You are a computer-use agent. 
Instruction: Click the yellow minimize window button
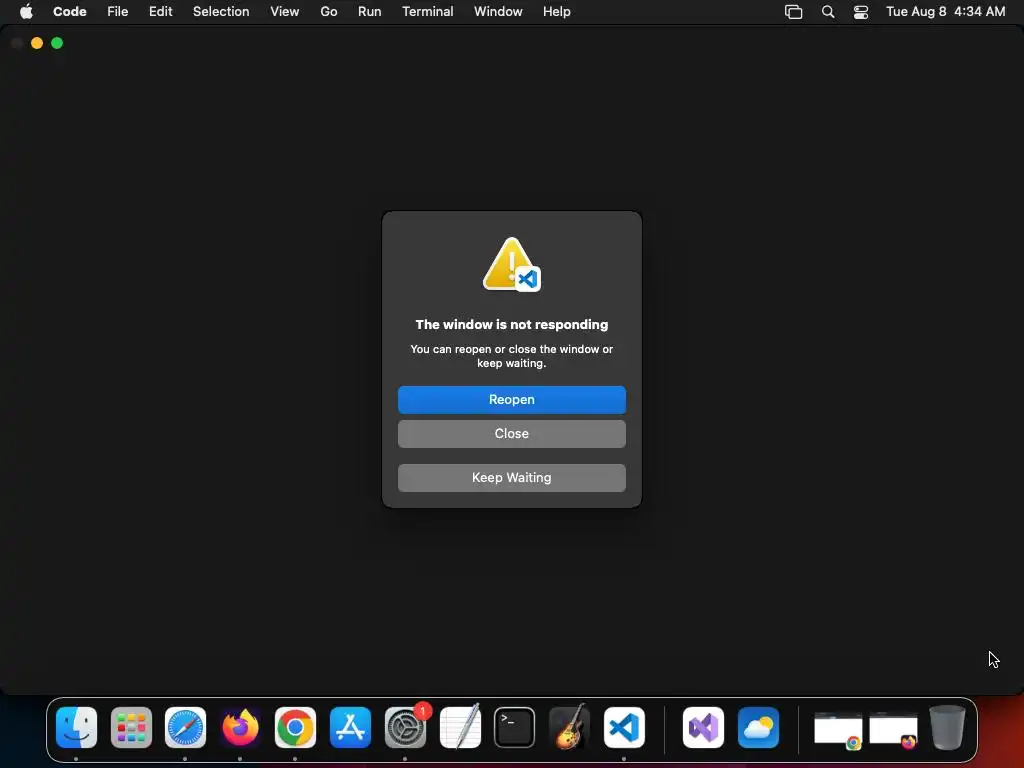[37, 43]
